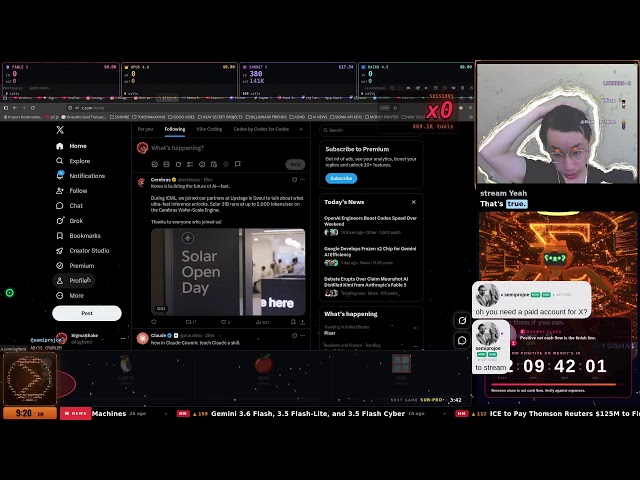Open Explore in the sidebar
The width and height of the screenshot is (640, 480).
click(x=73, y=161)
